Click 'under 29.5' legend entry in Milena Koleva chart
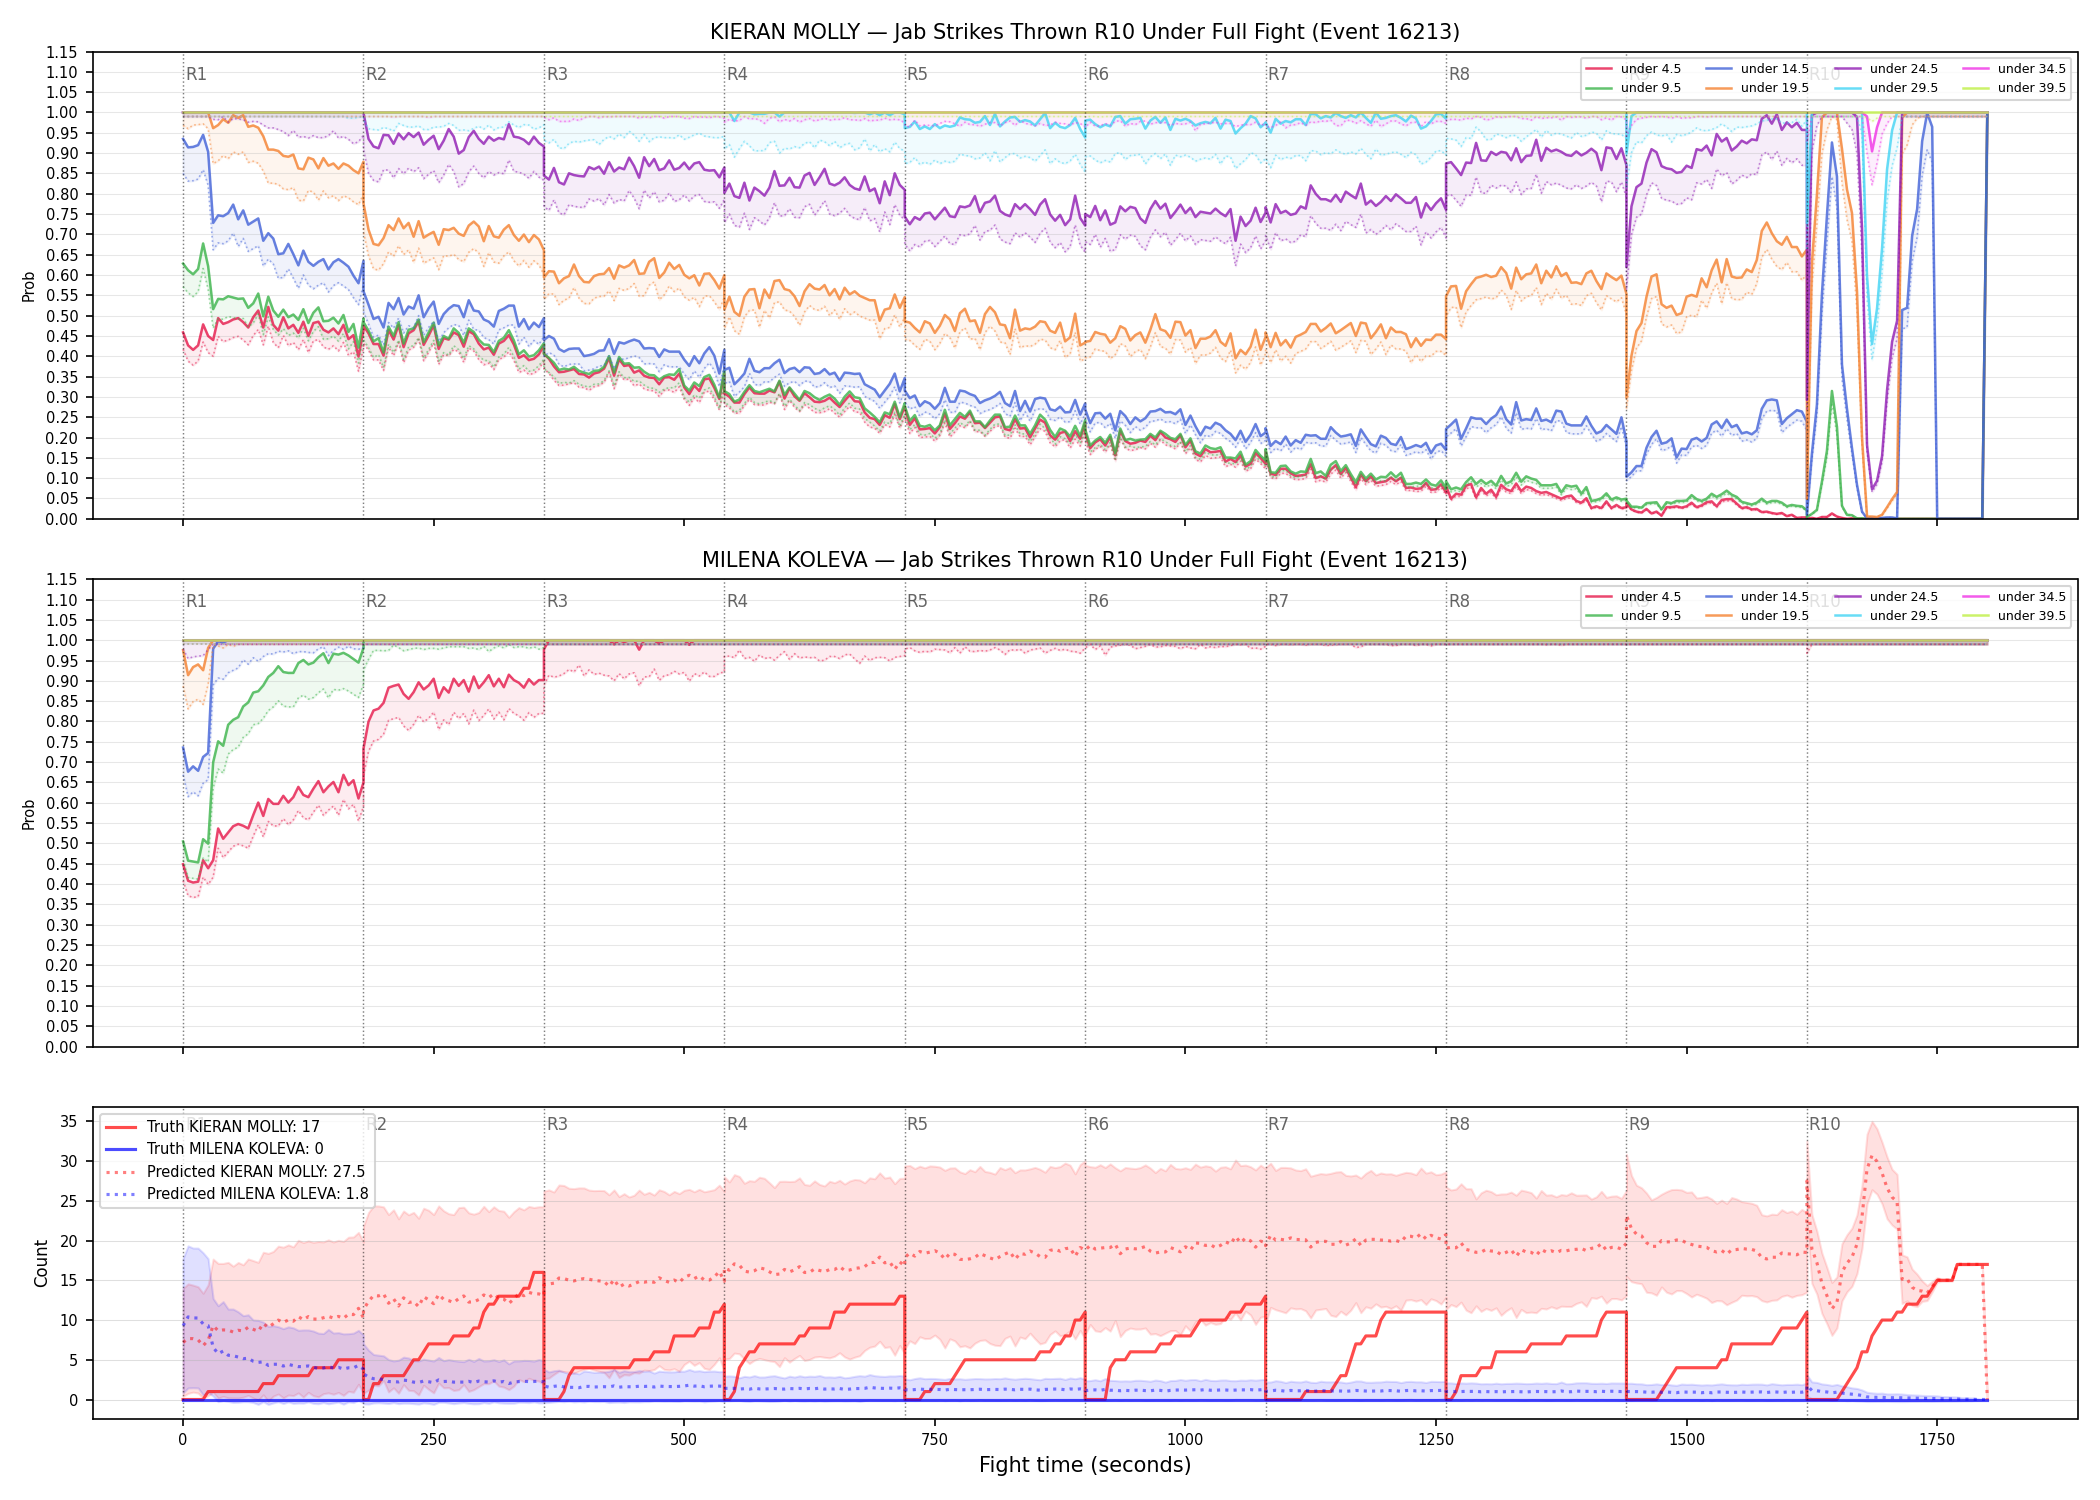 pyautogui.click(x=1885, y=616)
